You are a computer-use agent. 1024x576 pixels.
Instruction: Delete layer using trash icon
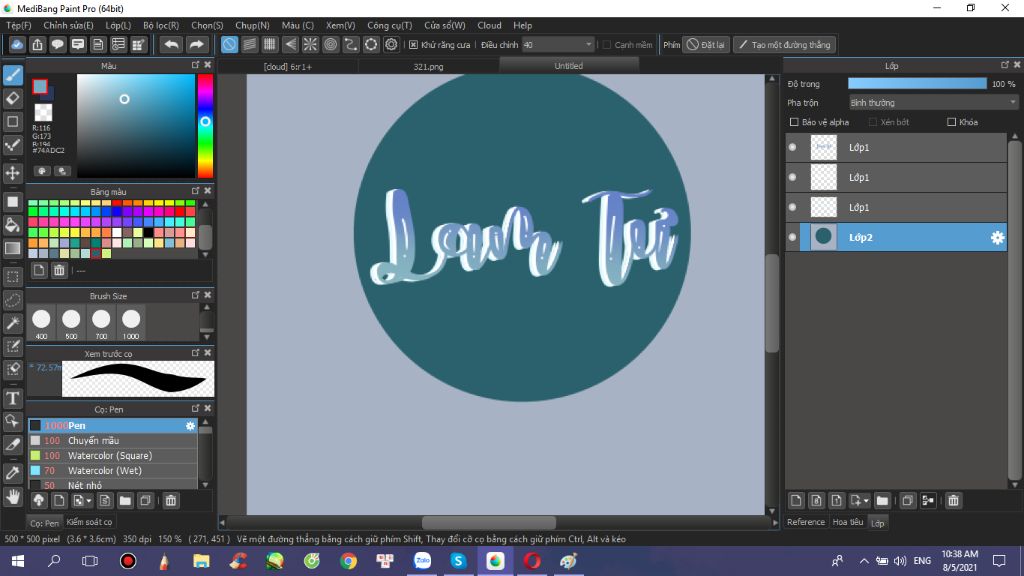(x=953, y=500)
